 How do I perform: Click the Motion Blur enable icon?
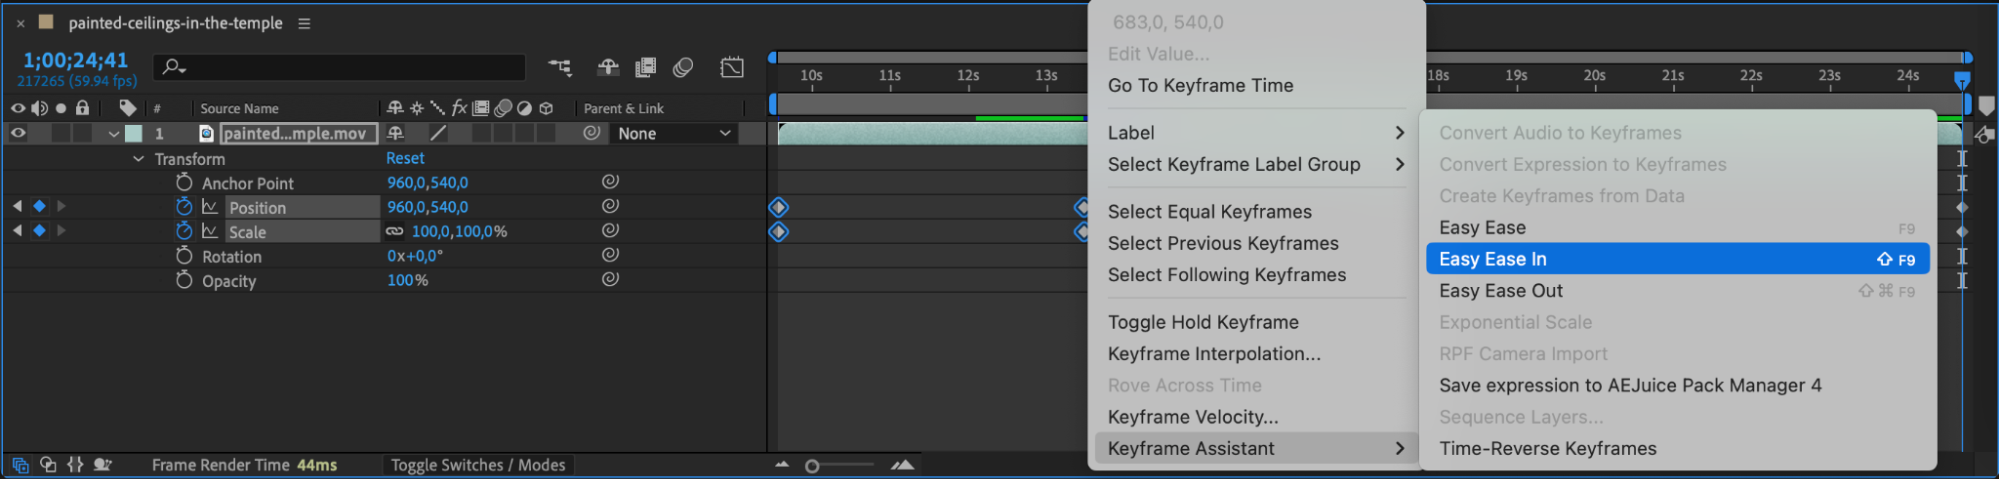(x=684, y=67)
